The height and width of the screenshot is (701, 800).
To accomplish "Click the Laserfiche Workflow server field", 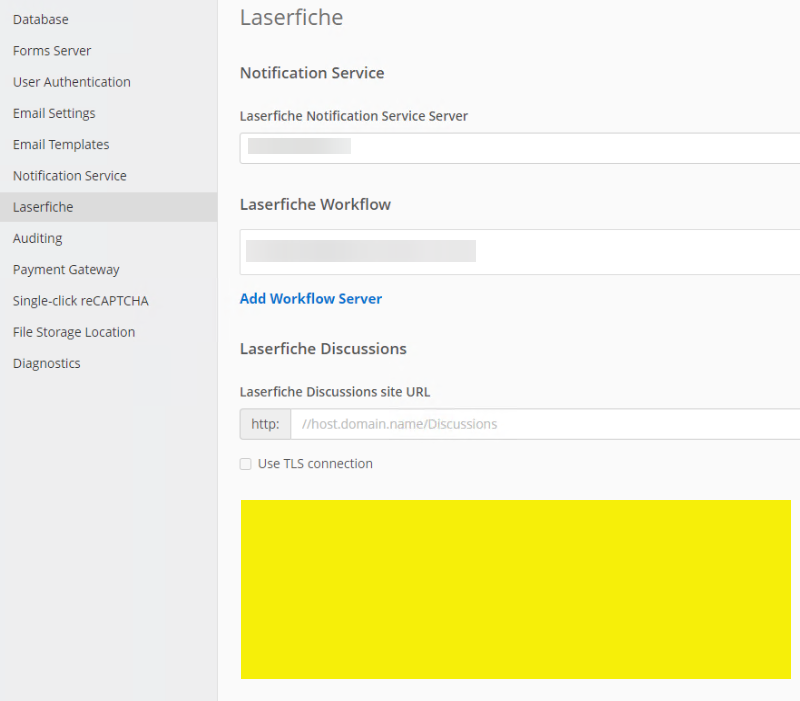I will tap(520, 252).
